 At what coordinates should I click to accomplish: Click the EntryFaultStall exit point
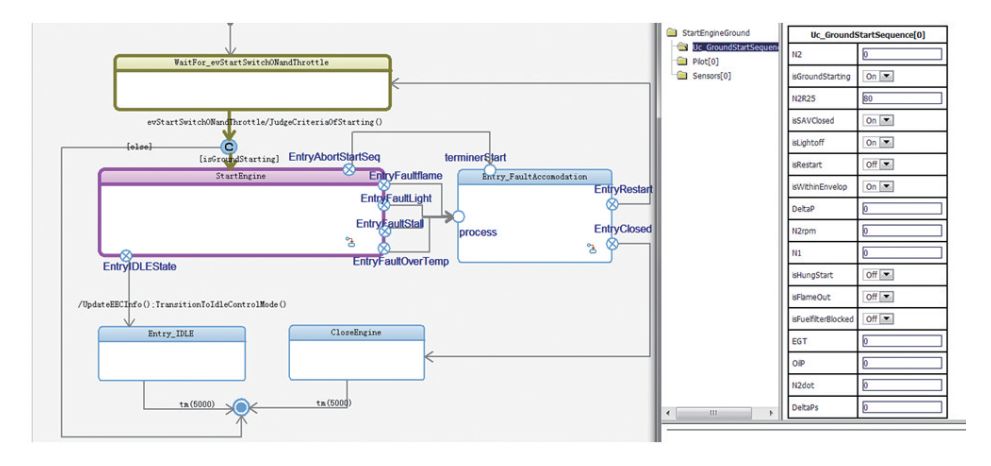(x=385, y=231)
